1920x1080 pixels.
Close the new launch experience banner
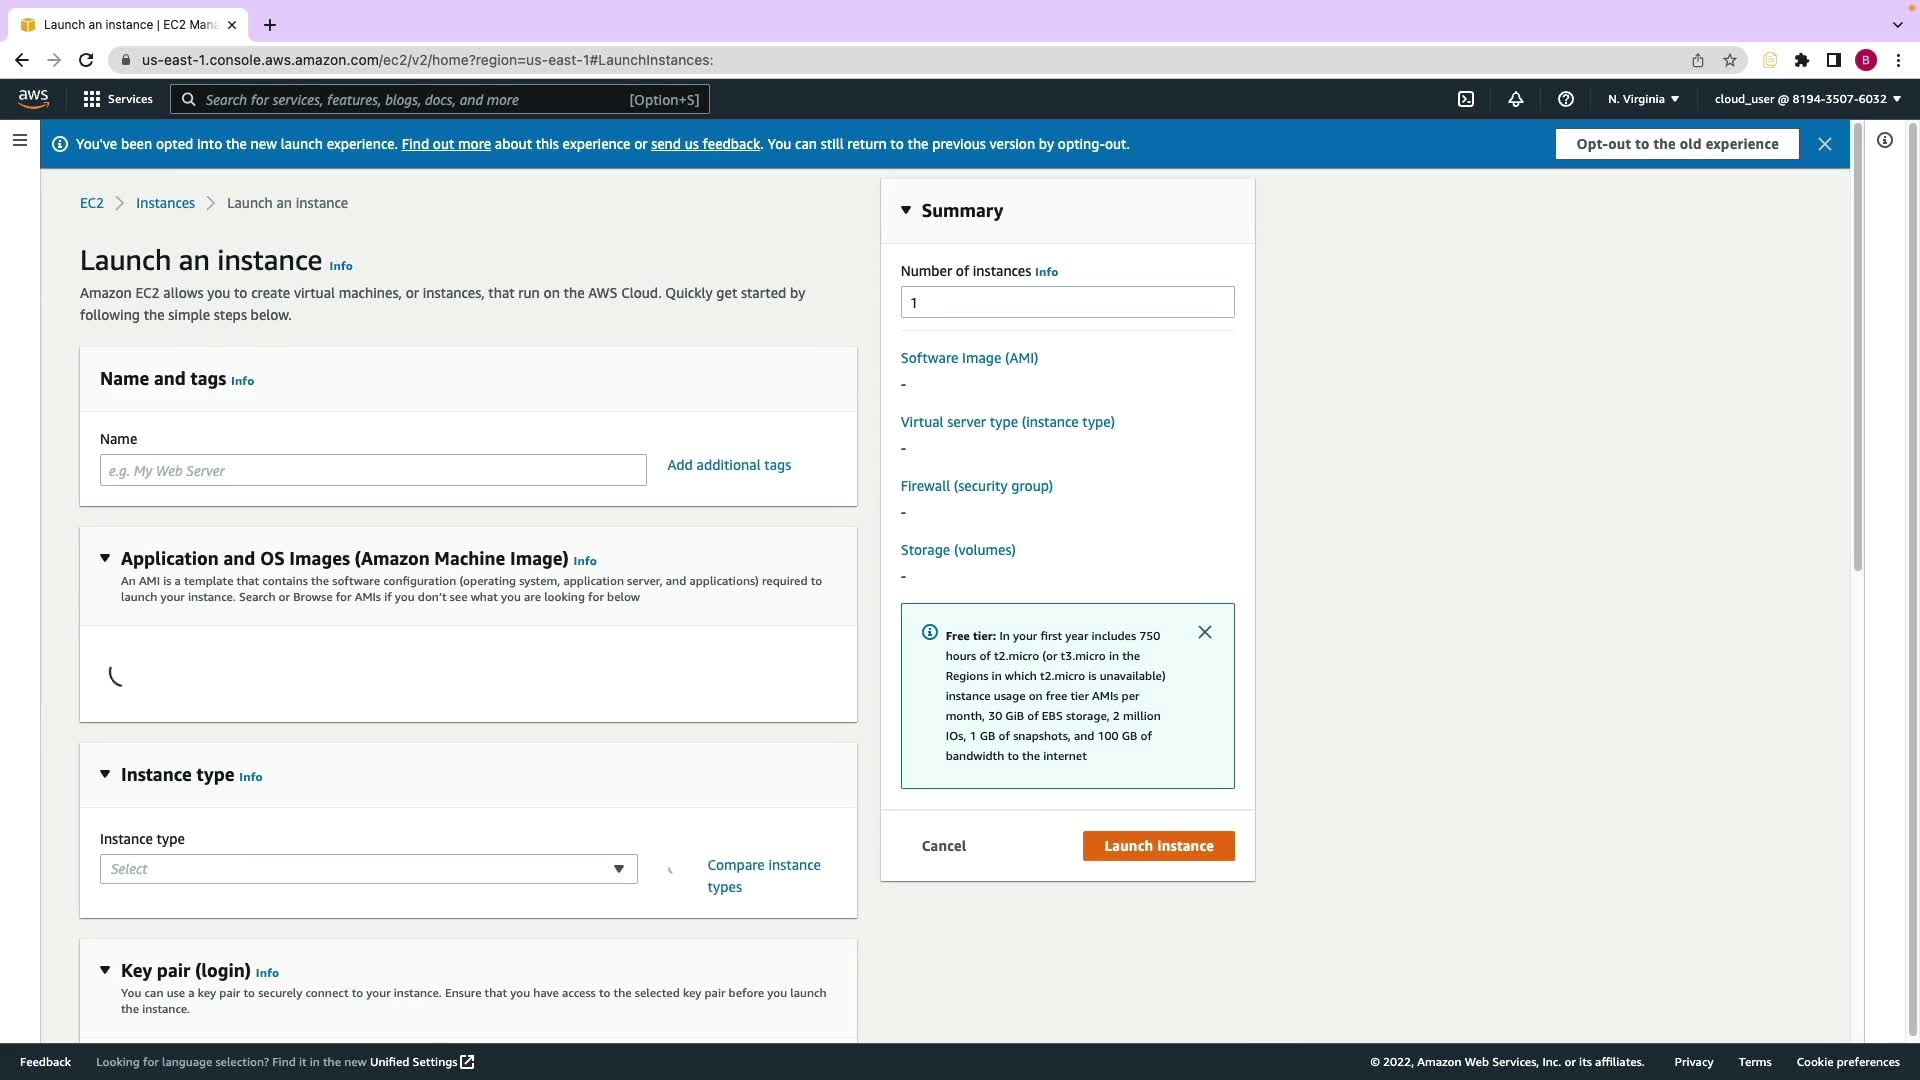(x=1825, y=144)
